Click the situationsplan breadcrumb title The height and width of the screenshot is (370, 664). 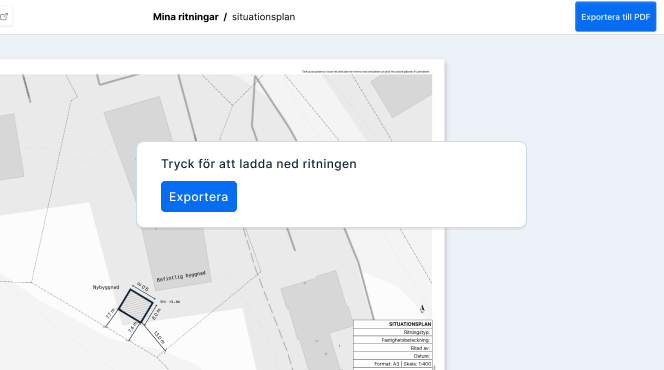263,17
